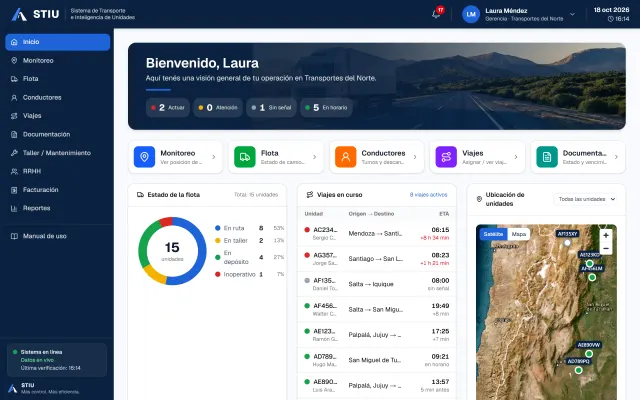The height and width of the screenshot is (400, 640).
Task: Open Reportes in the sidebar
Action: click(58, 208)
